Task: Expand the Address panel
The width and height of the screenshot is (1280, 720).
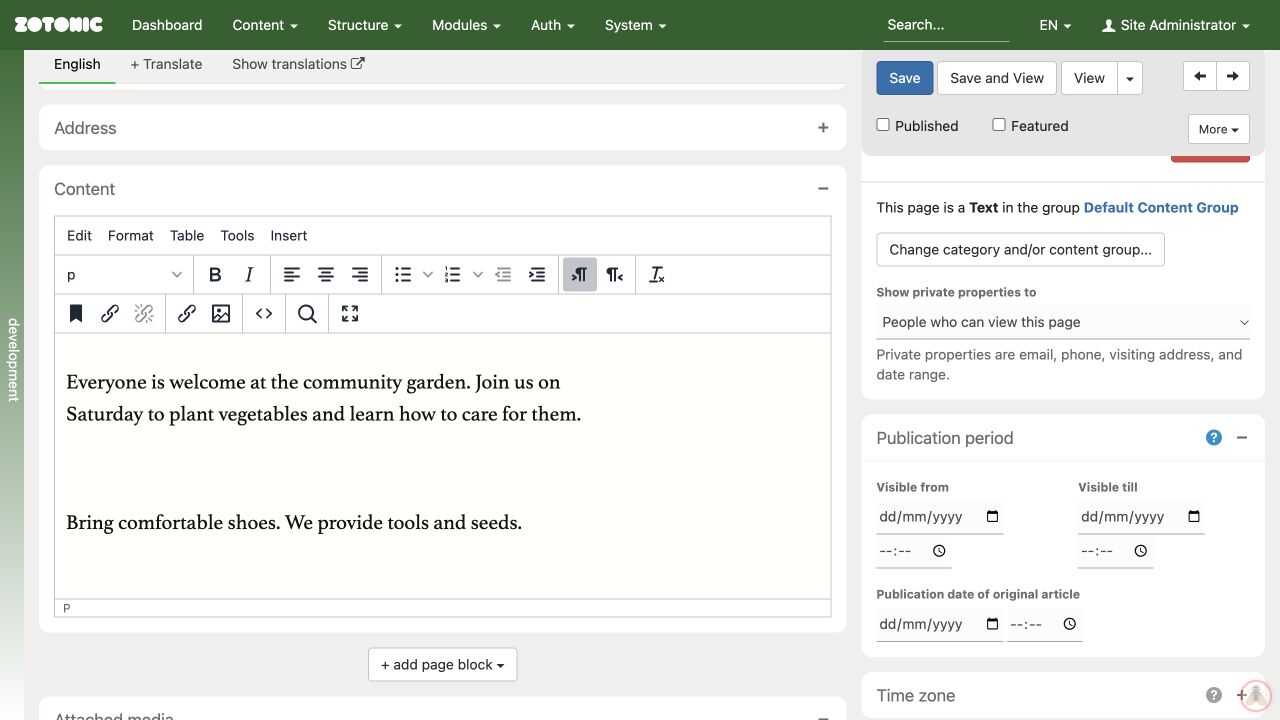Action: click(x=823, y=128)
